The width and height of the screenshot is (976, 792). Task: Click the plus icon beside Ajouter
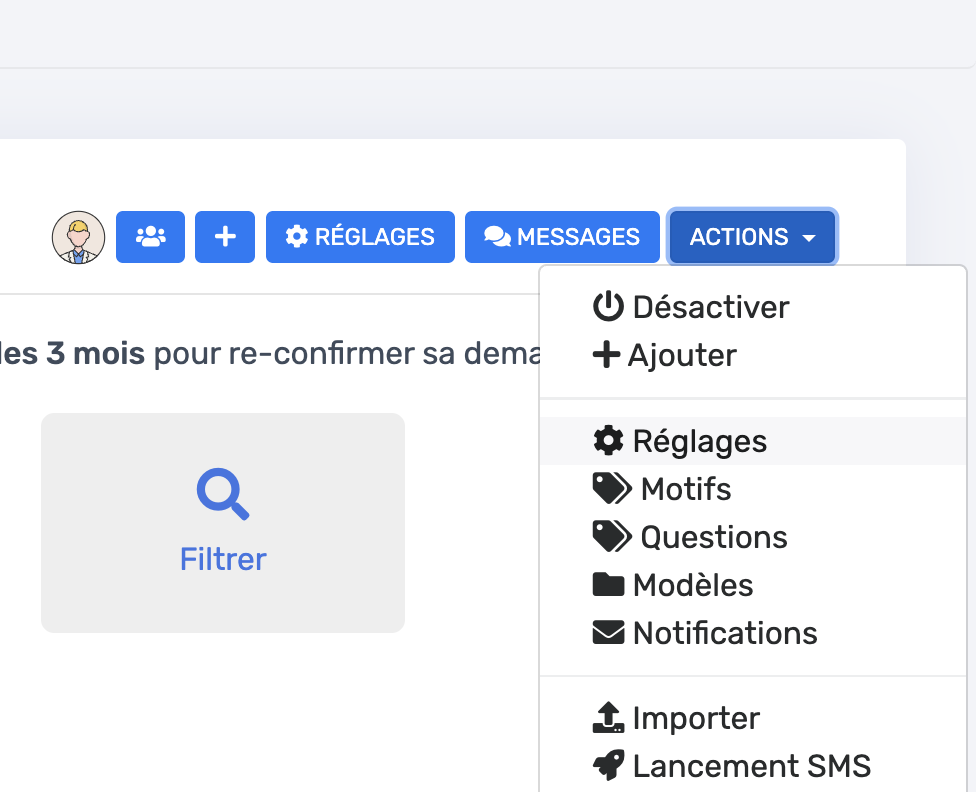tap(606, 355)
